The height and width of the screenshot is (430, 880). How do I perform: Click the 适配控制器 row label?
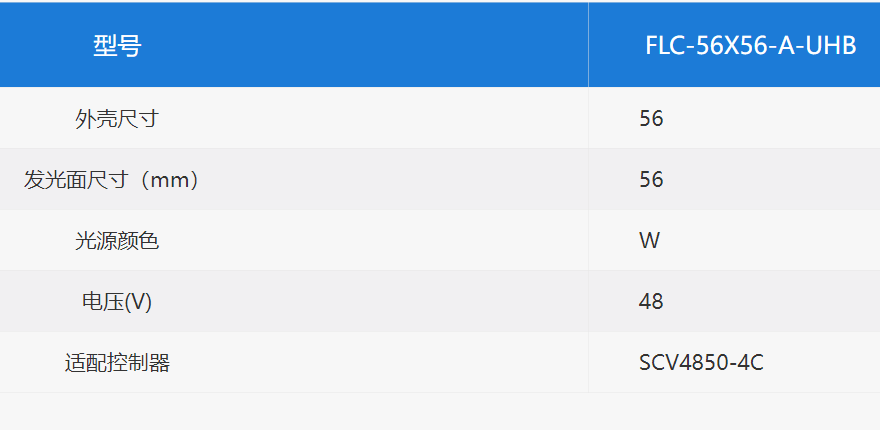coord(117,363)
